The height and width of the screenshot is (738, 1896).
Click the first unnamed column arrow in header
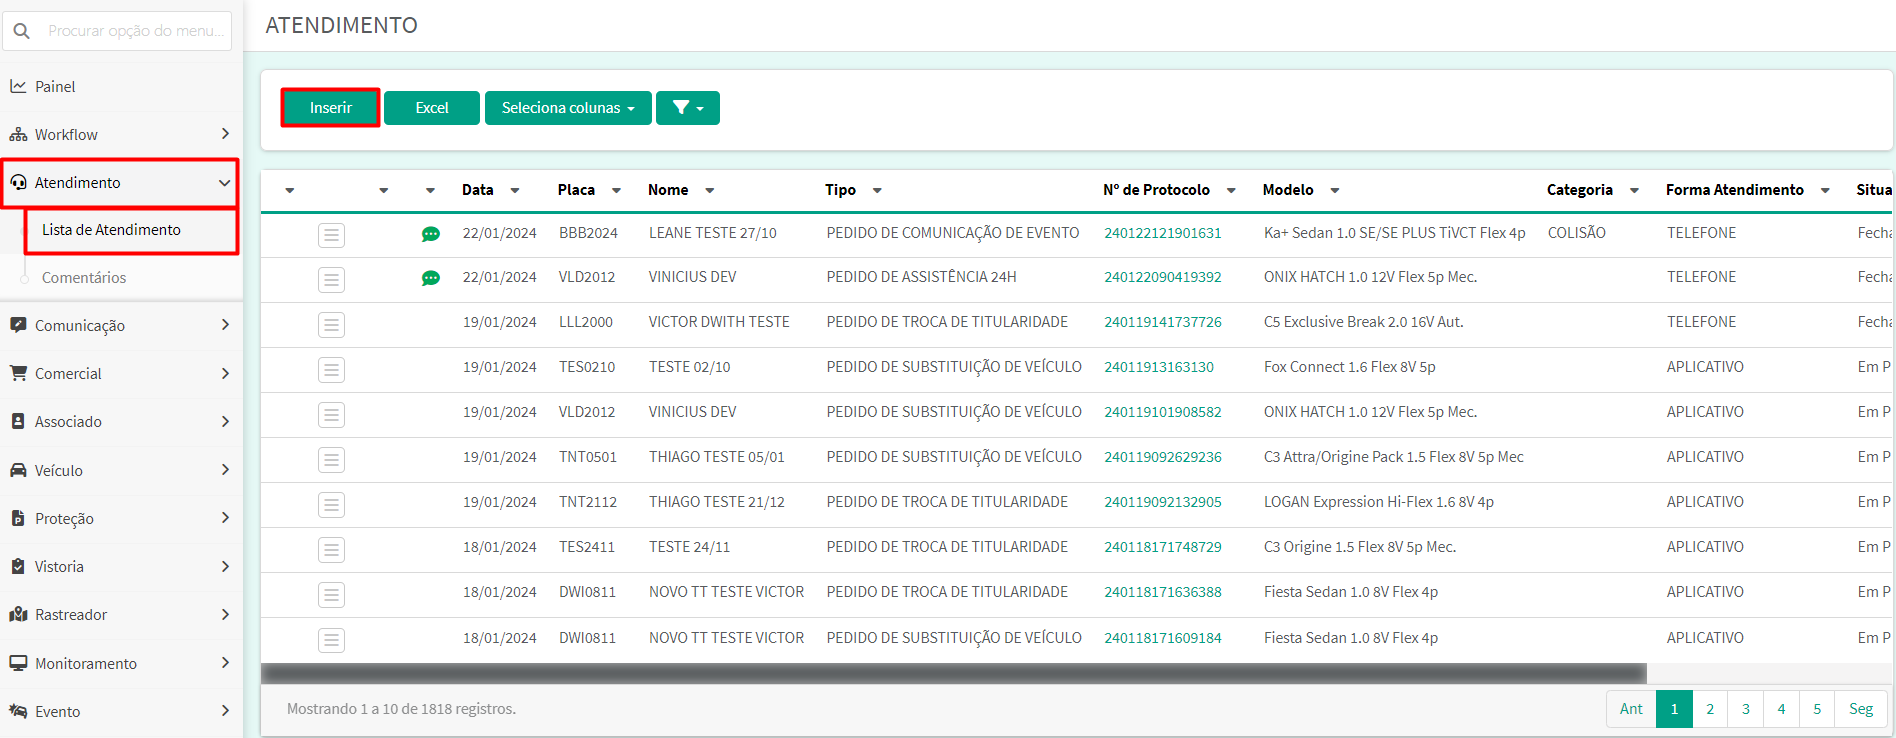(x=290, y=191)
